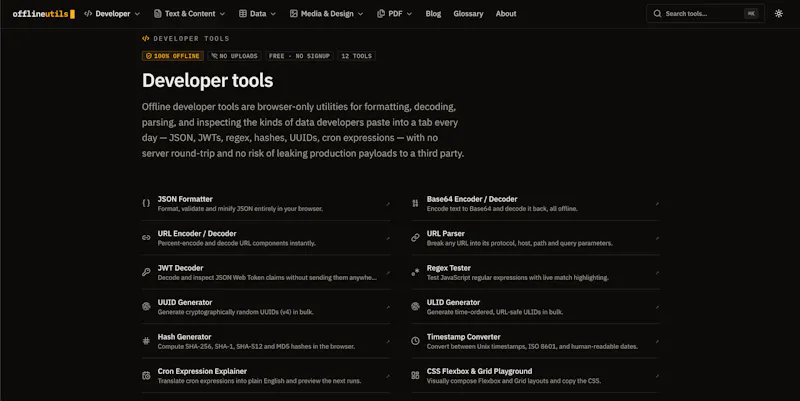
Task: Click the arrow on Base64 Encoder row
Action: [x=657, y=204]
